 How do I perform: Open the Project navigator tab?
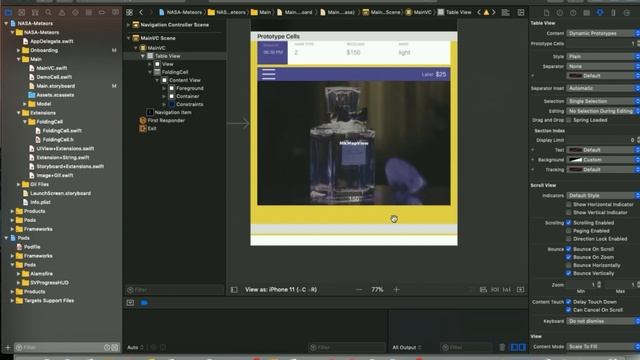(8, 13)
